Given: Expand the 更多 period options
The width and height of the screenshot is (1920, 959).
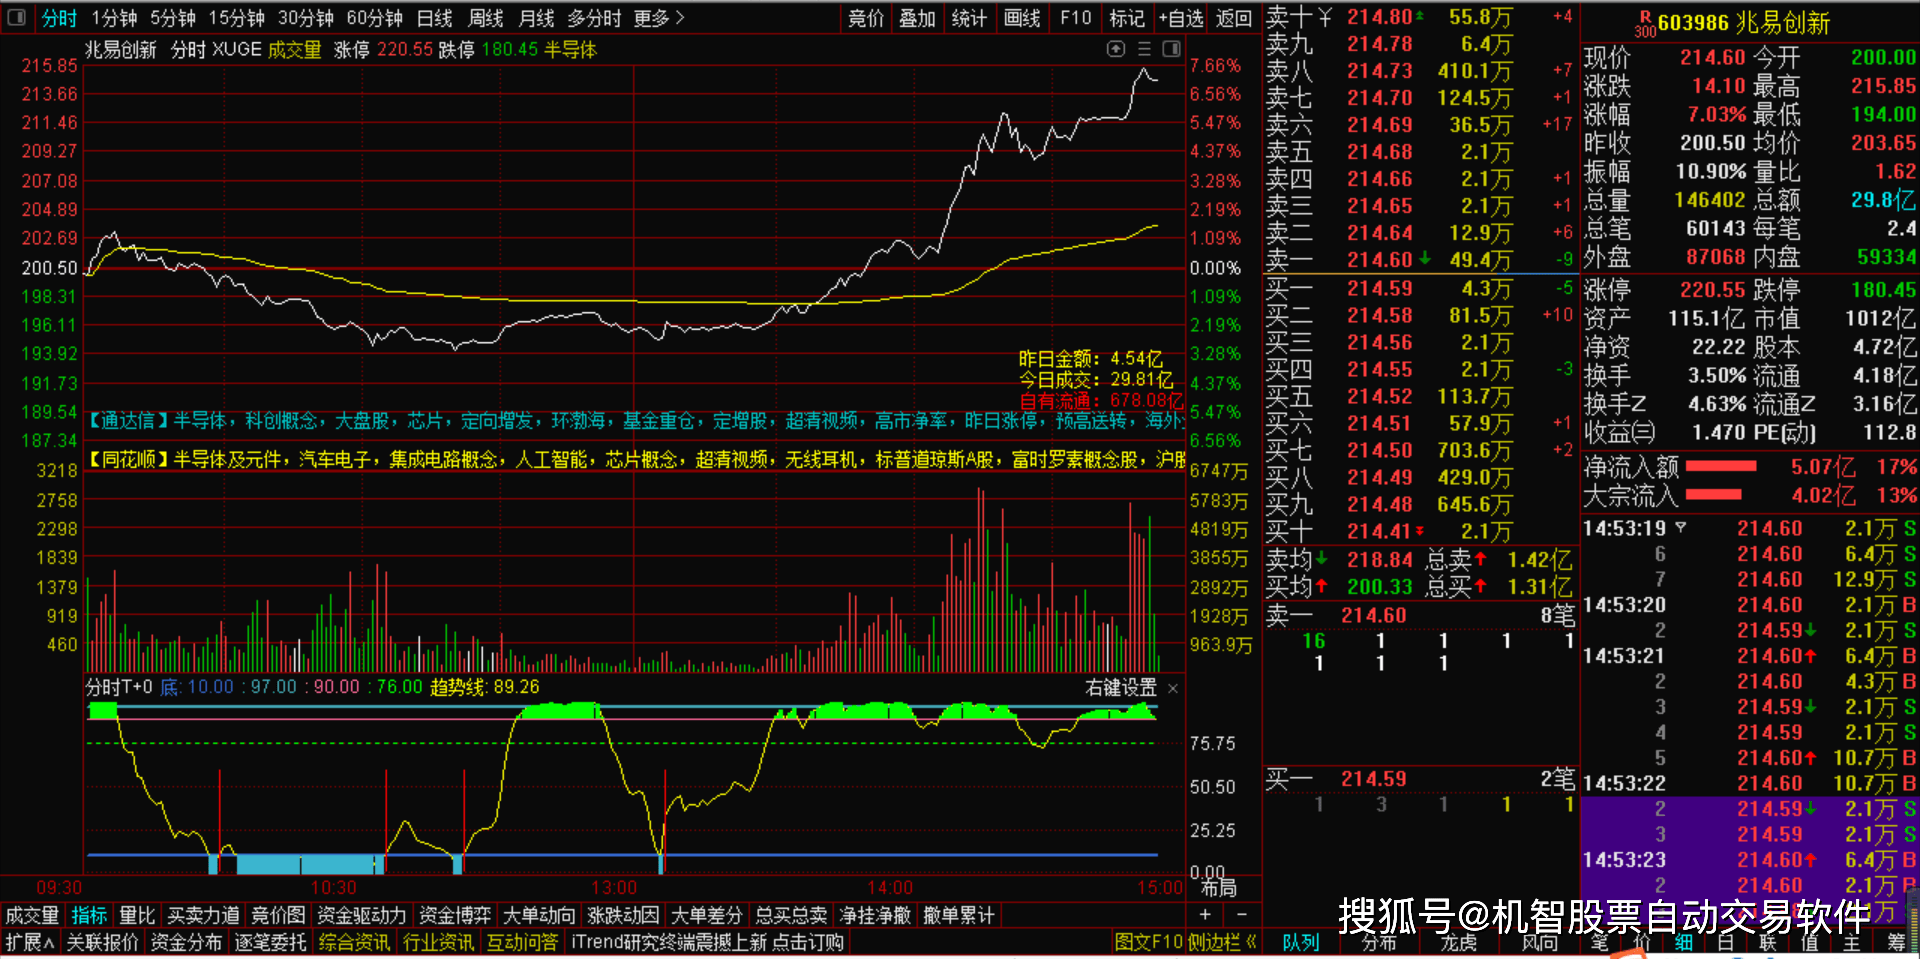Looking at the screenshot, I should 659,18.
